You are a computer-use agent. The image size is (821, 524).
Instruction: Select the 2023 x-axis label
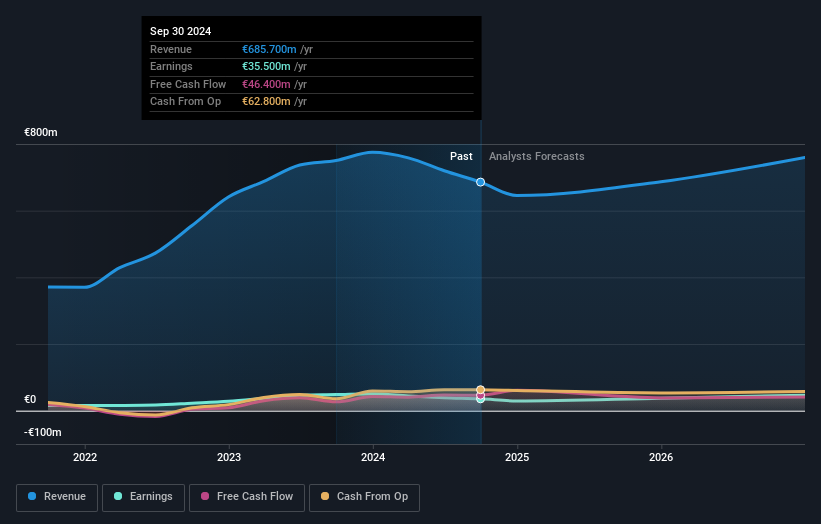pos(229,457)
